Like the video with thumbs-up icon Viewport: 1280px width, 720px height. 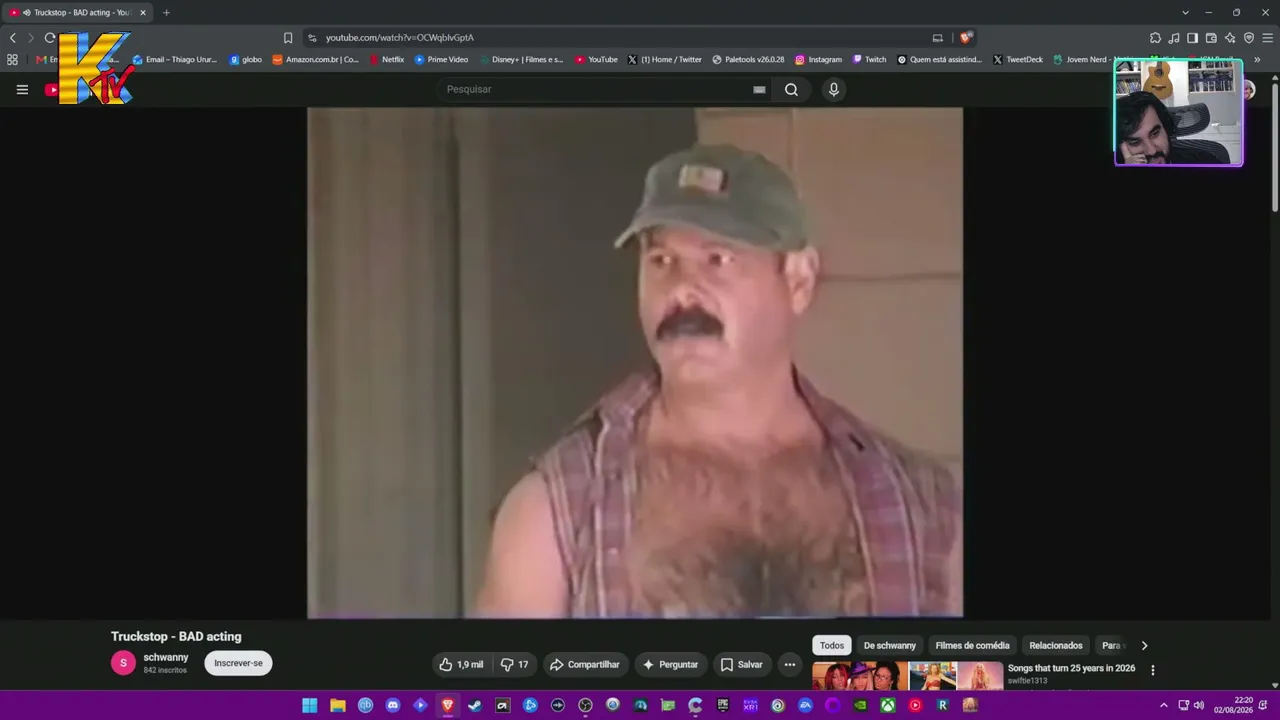[x=461, y=664]
